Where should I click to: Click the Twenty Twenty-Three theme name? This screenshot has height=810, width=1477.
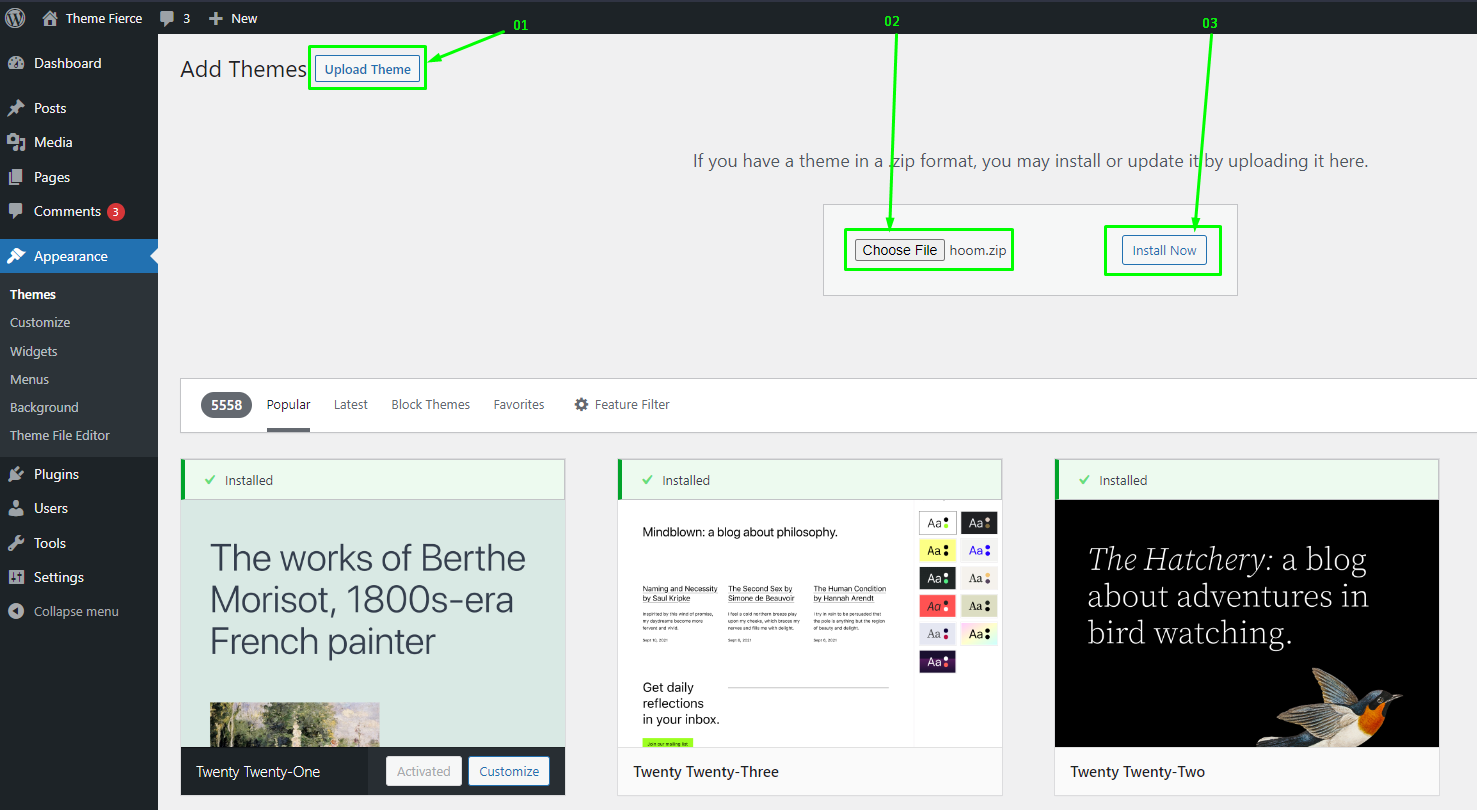point(706,772)
